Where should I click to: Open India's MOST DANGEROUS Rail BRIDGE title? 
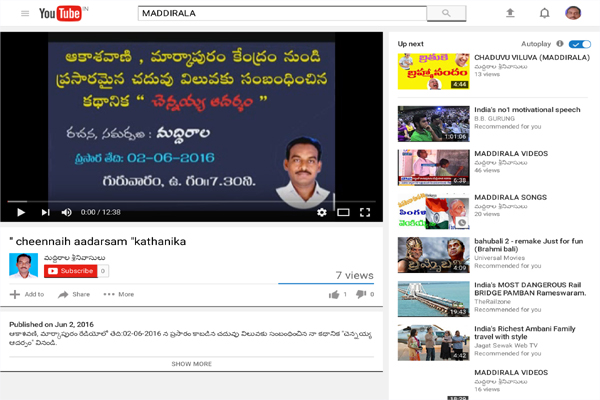(x=530, y=289)
